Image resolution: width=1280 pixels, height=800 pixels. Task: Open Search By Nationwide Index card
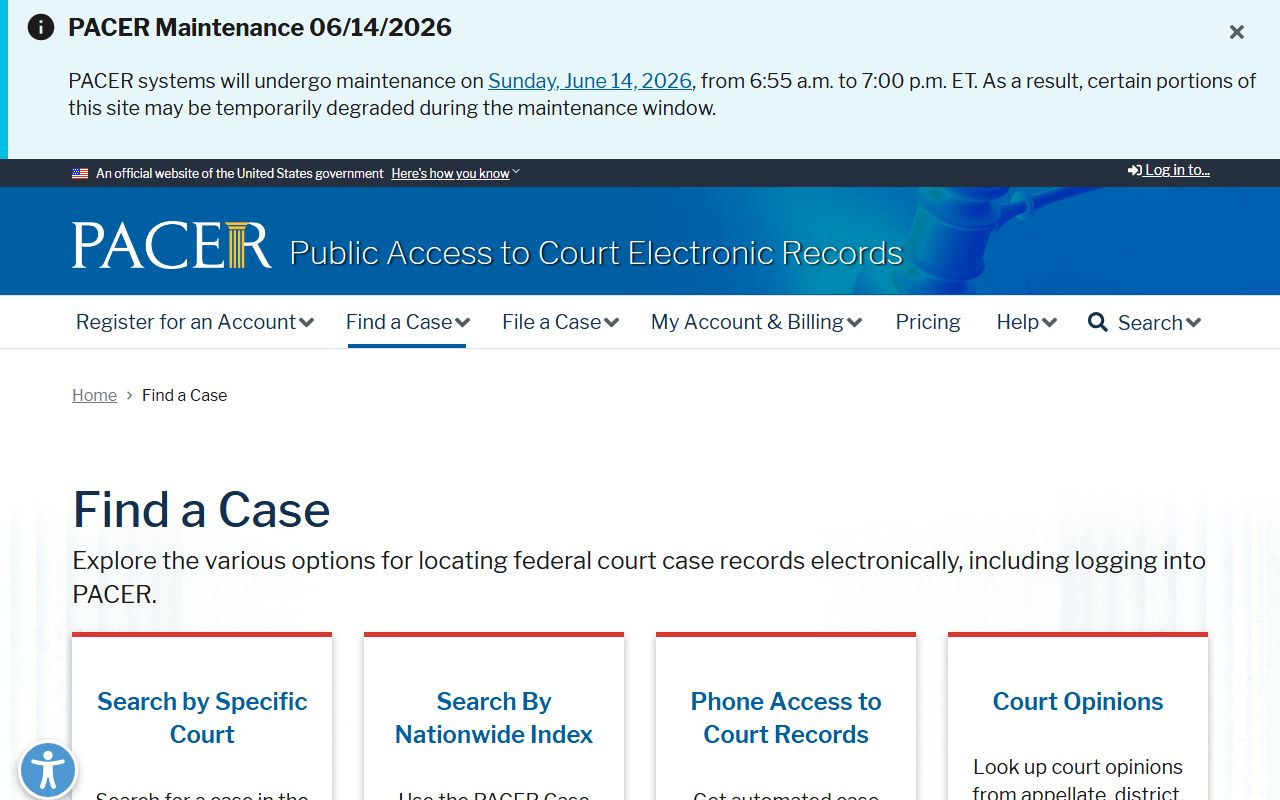click(x=494, y=718)
